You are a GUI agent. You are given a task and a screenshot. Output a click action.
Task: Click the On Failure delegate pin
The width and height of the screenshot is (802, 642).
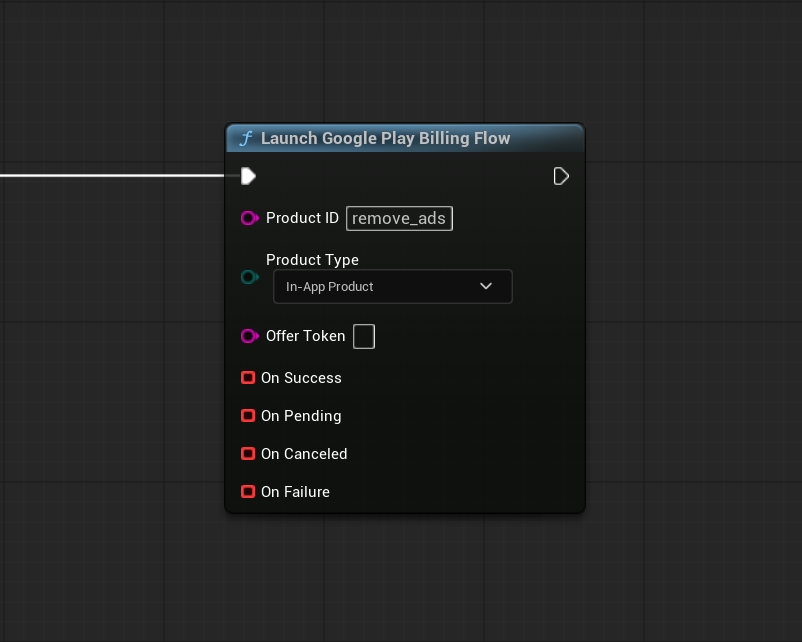pos(248,492)
